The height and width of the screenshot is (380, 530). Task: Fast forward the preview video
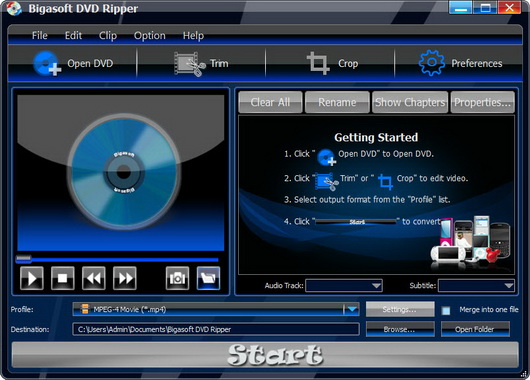click(125, 278)
